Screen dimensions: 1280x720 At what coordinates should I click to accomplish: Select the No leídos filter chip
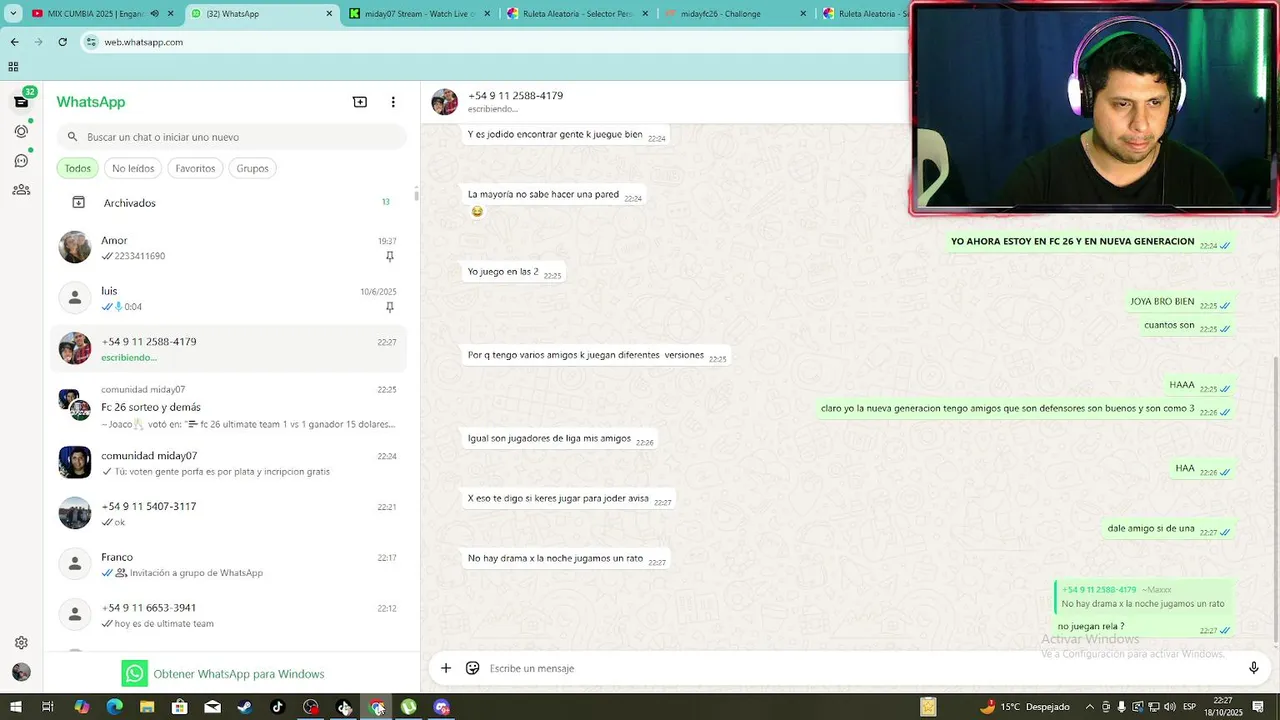point(133,168)
